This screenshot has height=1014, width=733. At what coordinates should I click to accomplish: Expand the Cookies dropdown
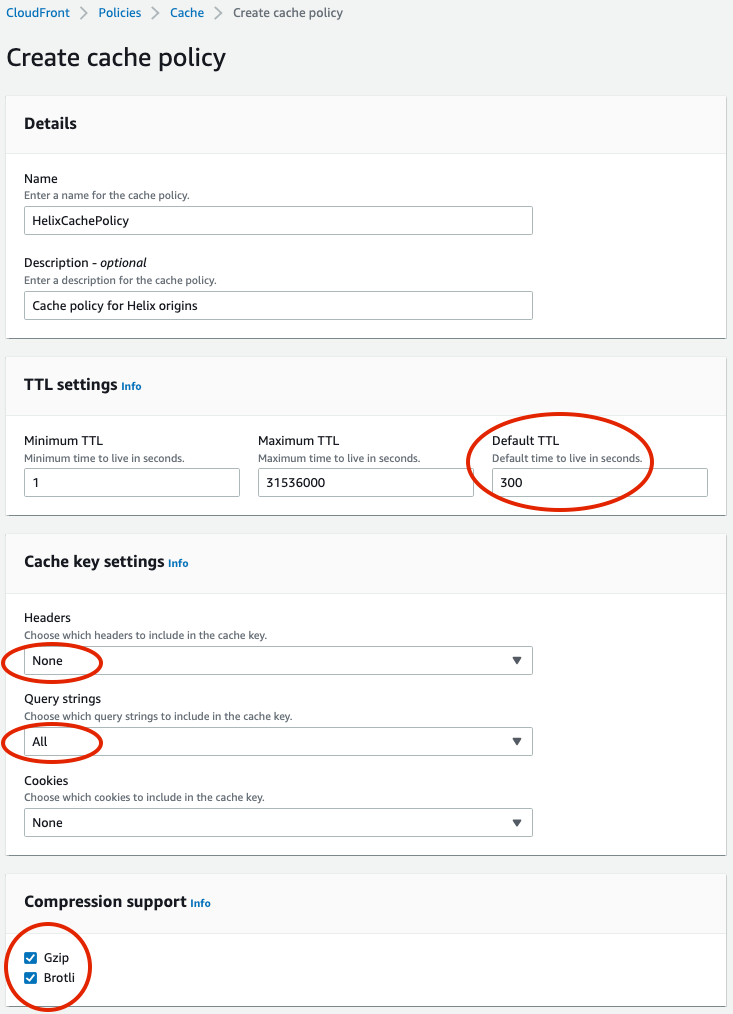point(278,823)
